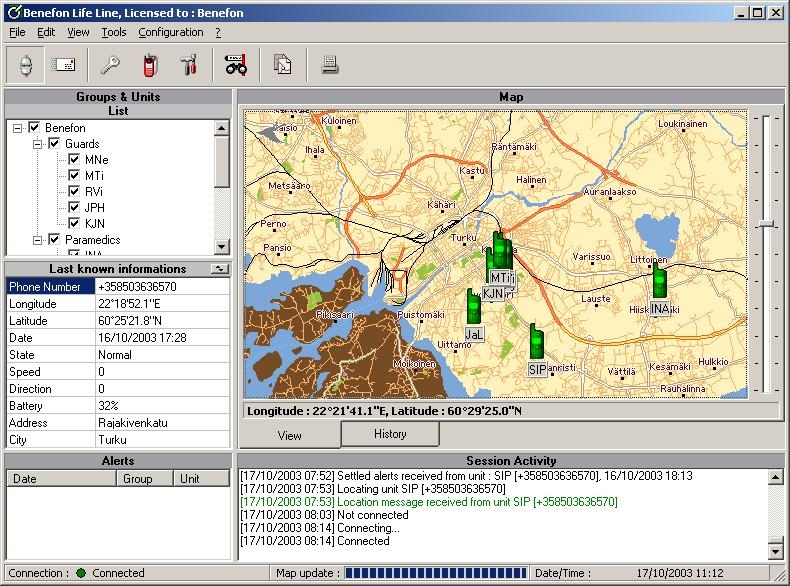Click the Address value Rajakivenkatu
The height and width of the screenshot is (586, 790).
point(133,423)
